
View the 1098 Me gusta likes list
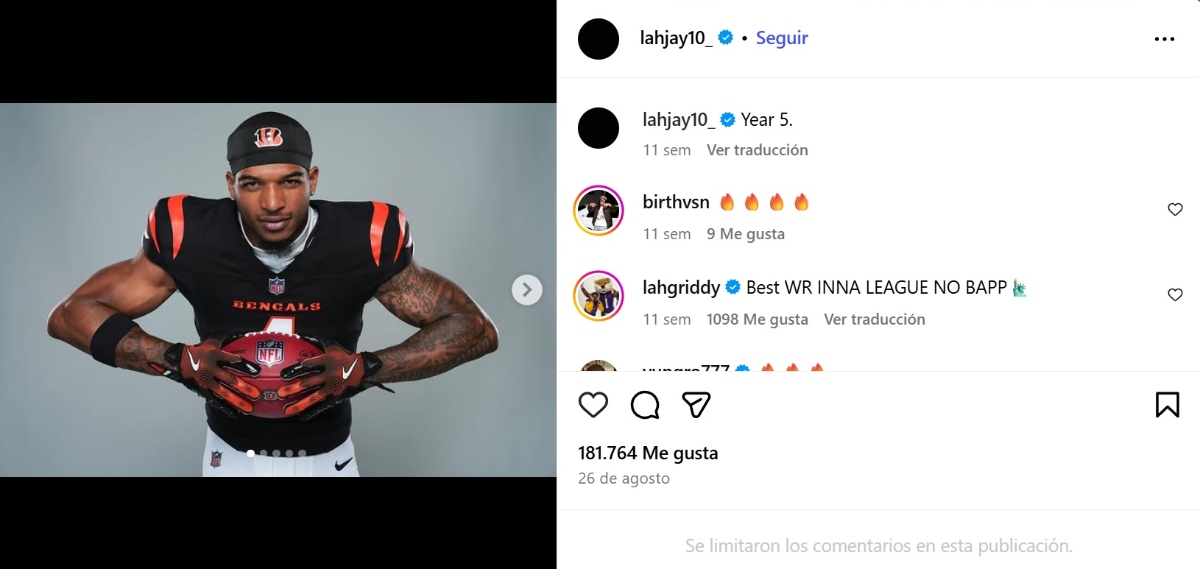pyautogui.click(x=757, y=320)
